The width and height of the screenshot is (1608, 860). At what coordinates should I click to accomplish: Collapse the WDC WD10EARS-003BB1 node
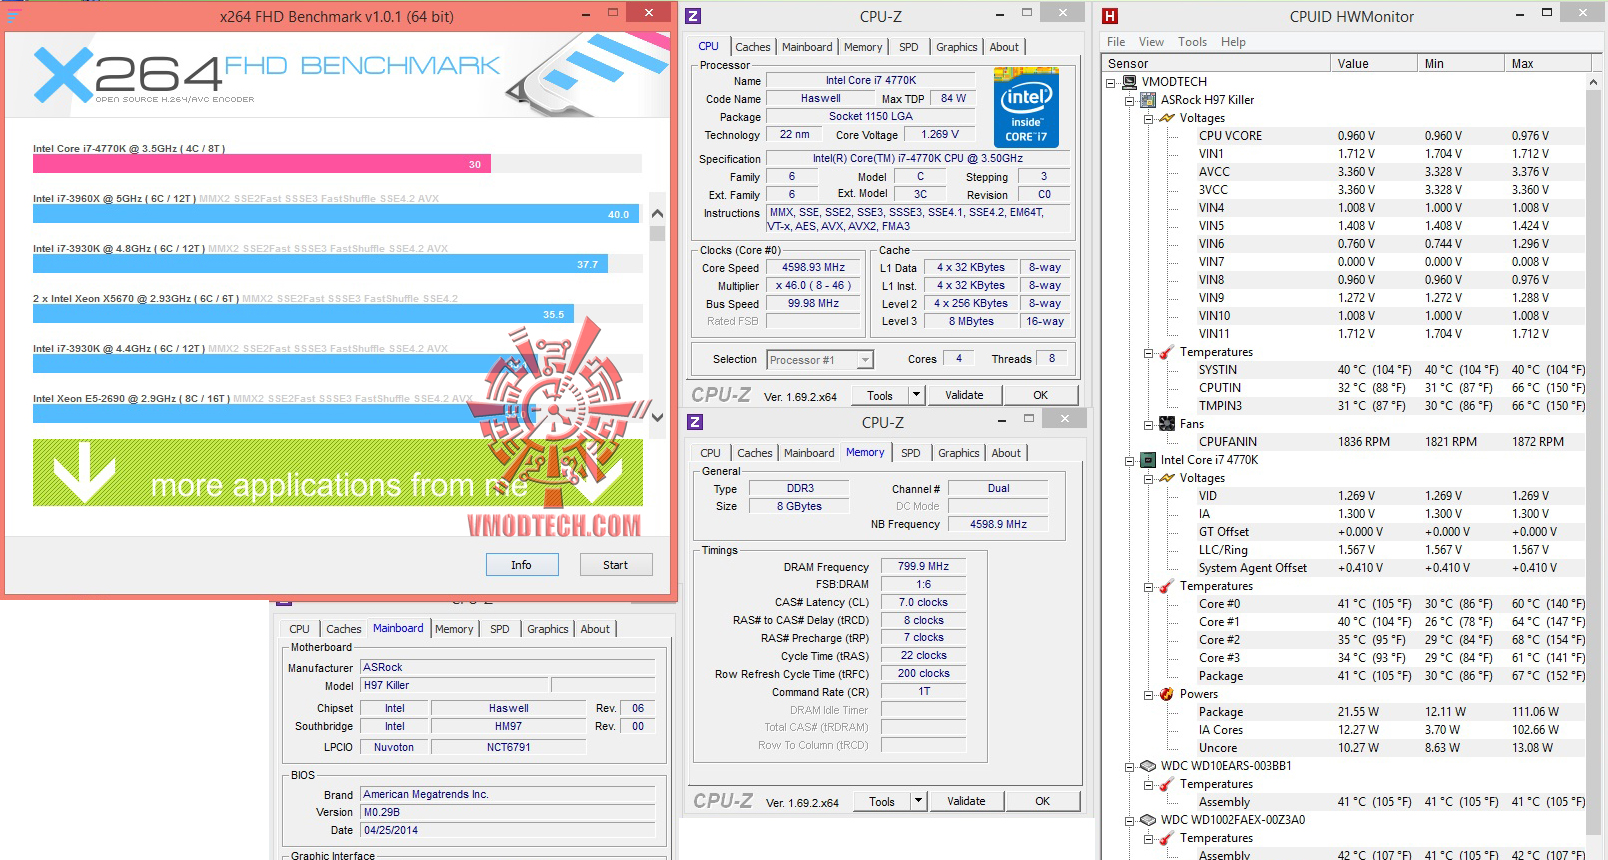pyautogui.click(x=1130, y=767)
